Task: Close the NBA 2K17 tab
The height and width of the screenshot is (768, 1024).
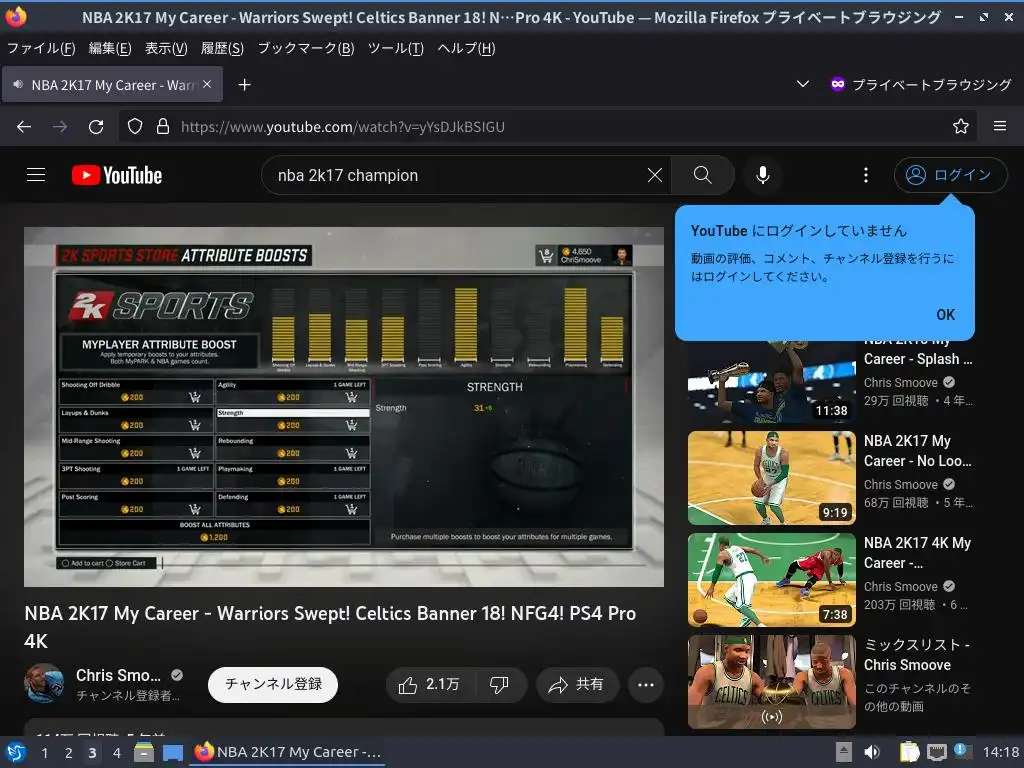Action: tap(207, 84)
